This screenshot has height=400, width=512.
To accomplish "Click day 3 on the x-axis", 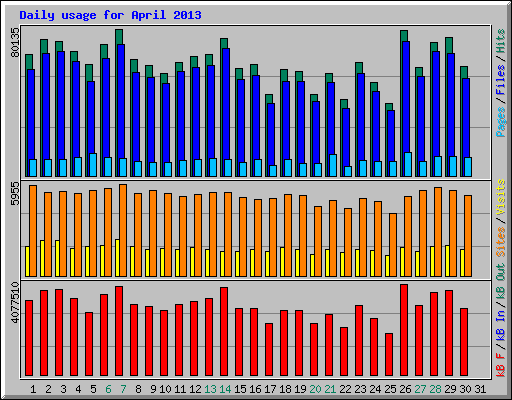I will click(63, 389).
